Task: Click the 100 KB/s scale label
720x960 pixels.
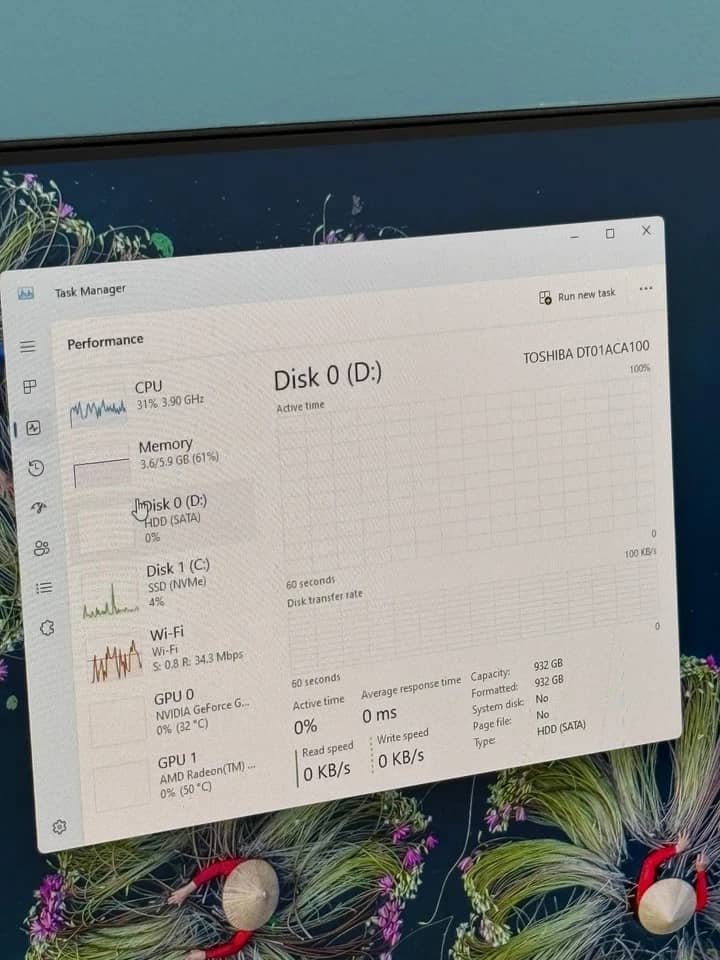Action: (640, 553)
